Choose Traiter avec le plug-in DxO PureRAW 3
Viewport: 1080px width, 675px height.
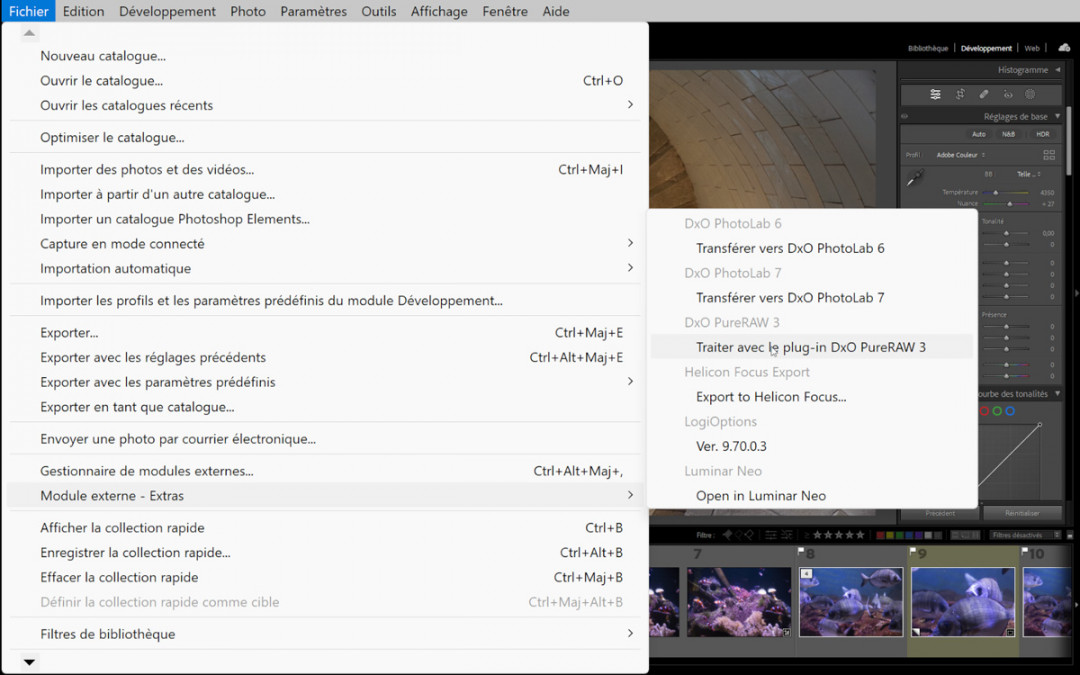tap(811, 347)
